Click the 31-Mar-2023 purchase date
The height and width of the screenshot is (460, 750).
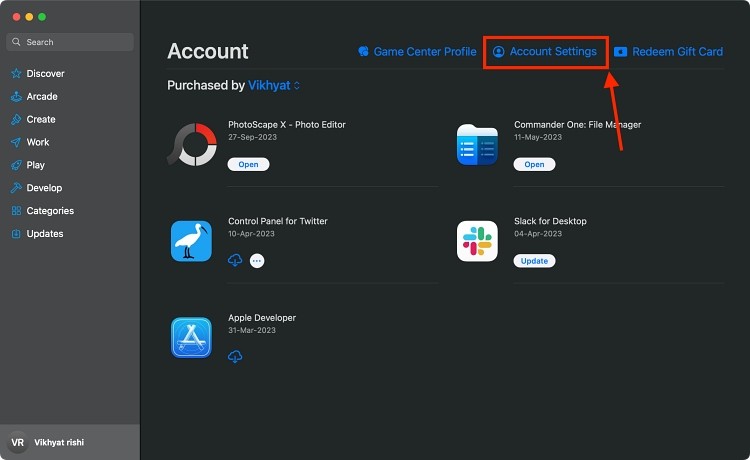click(x=252, y=330)
